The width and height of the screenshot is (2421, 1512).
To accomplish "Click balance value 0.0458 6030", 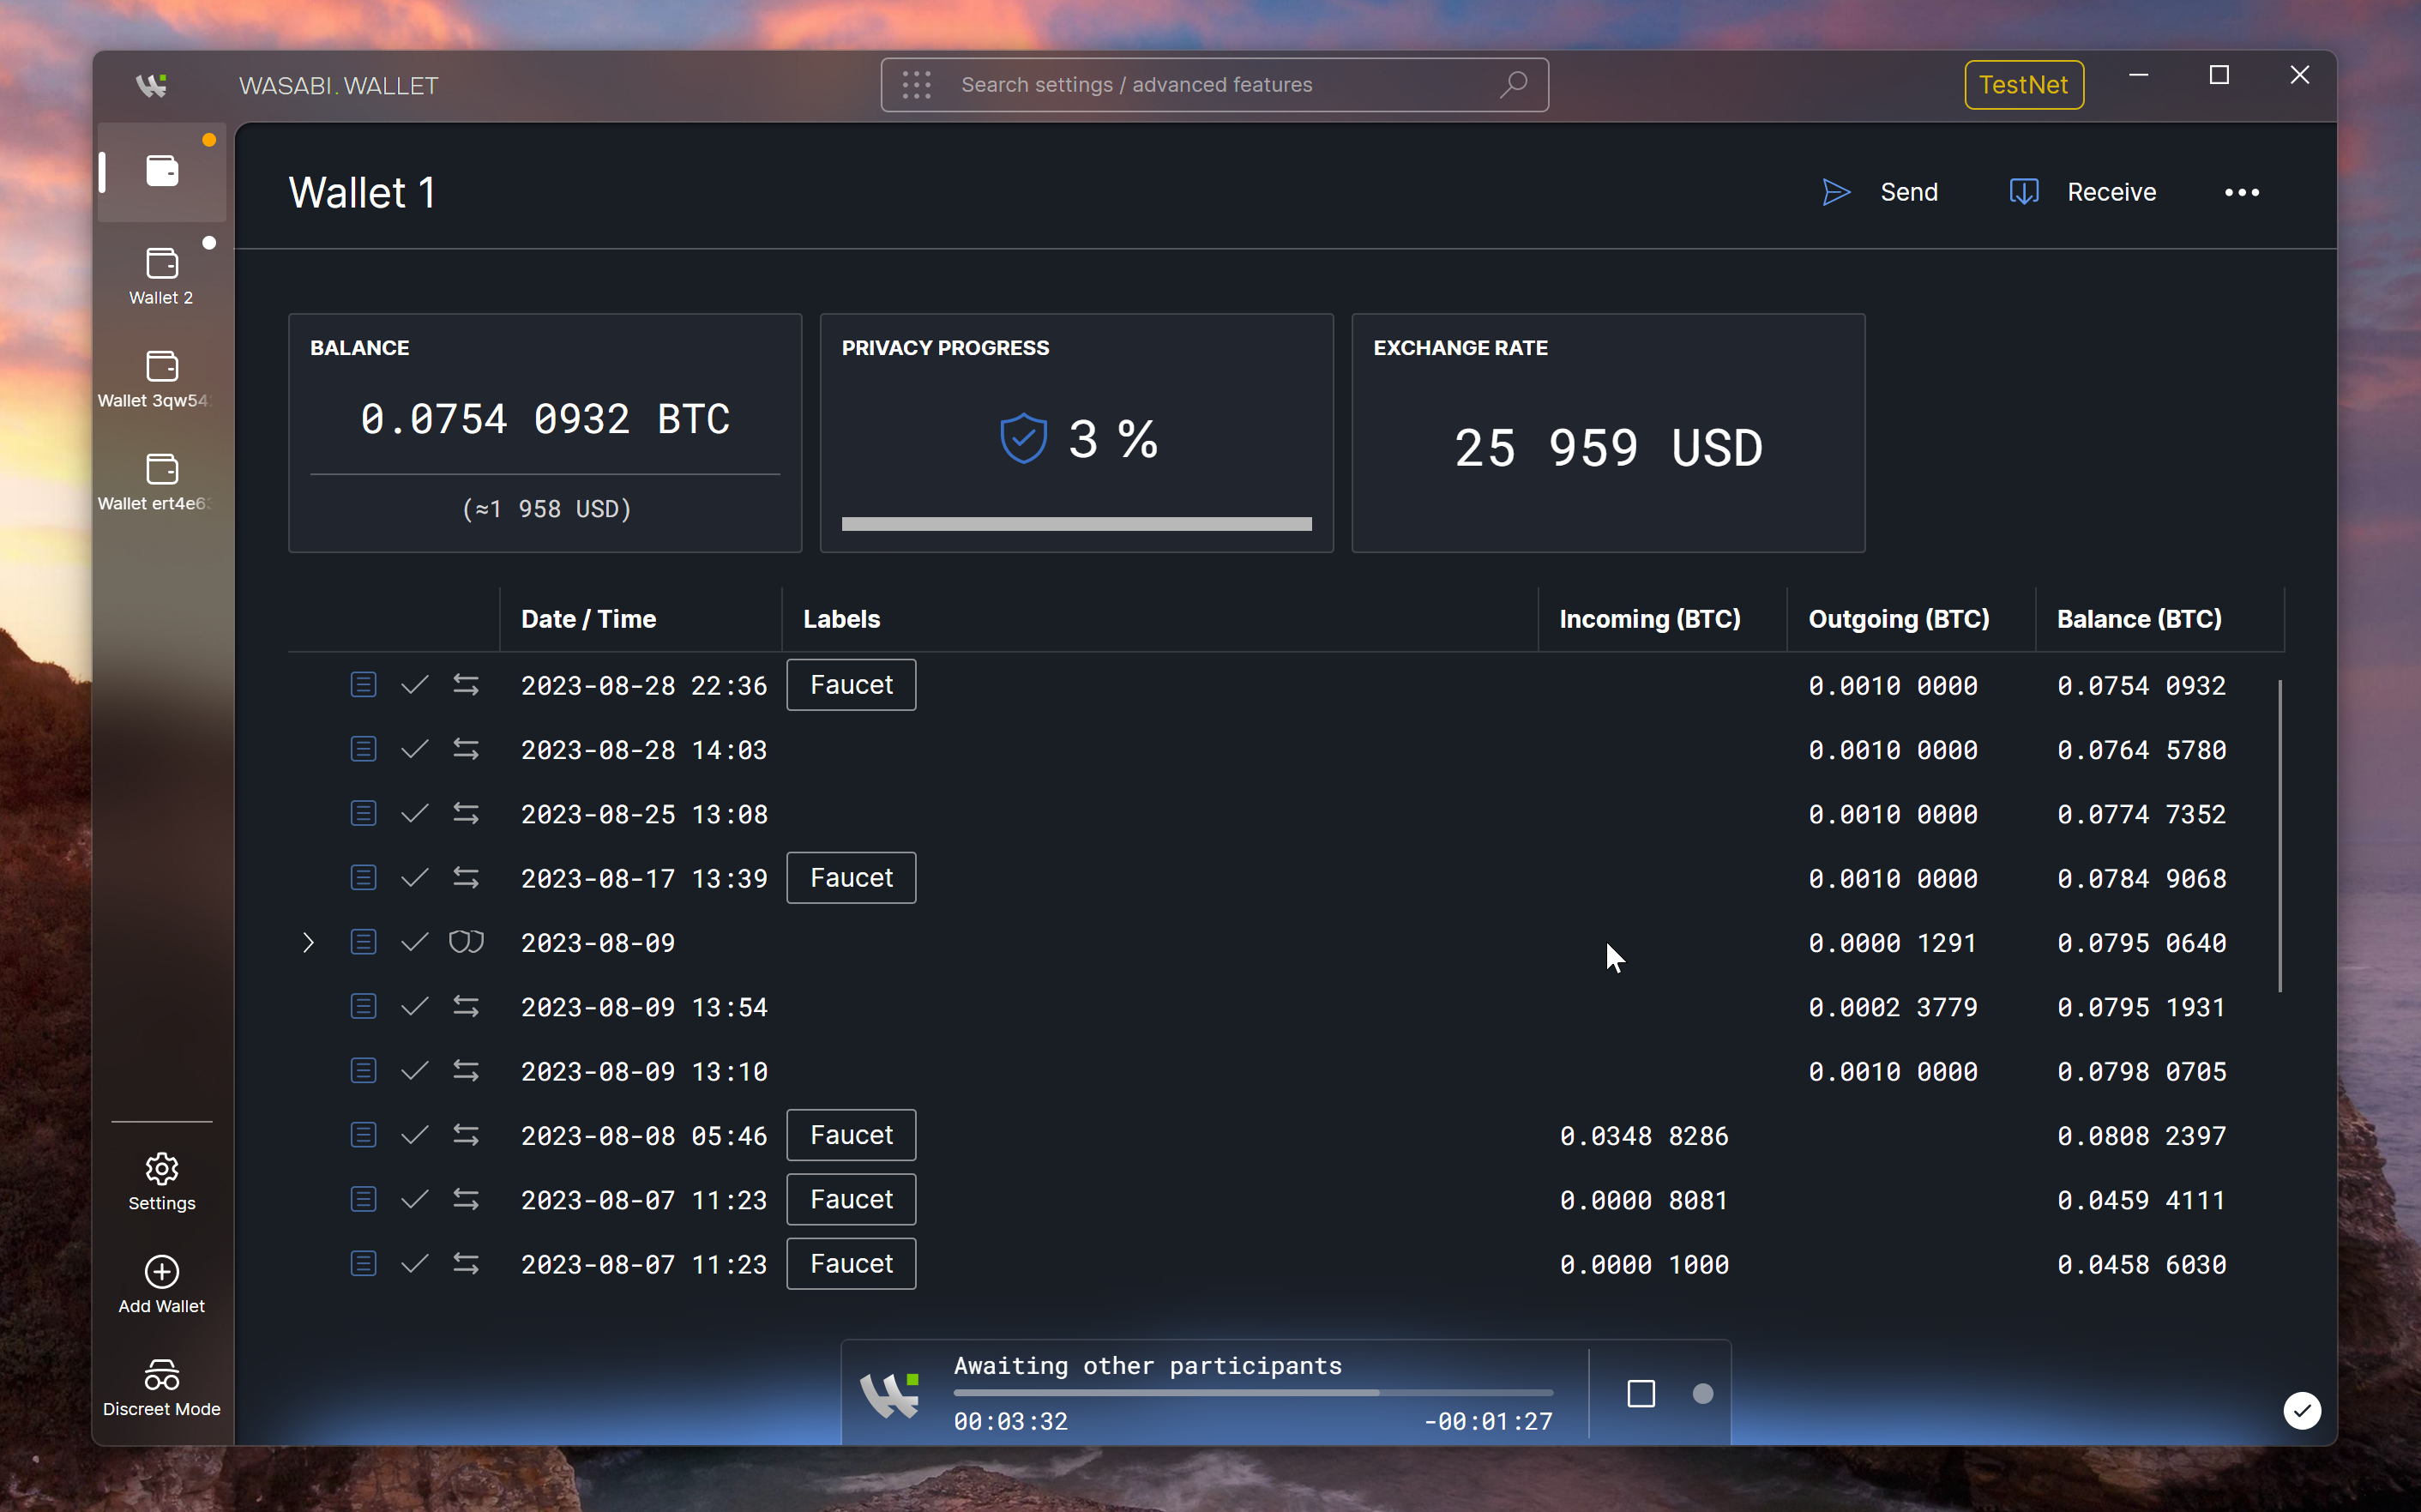I will click(2141, 1265).
